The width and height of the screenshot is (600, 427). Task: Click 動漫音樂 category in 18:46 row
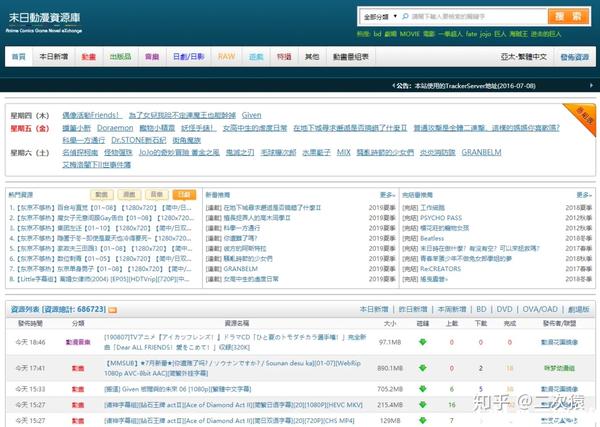(78, 342)
